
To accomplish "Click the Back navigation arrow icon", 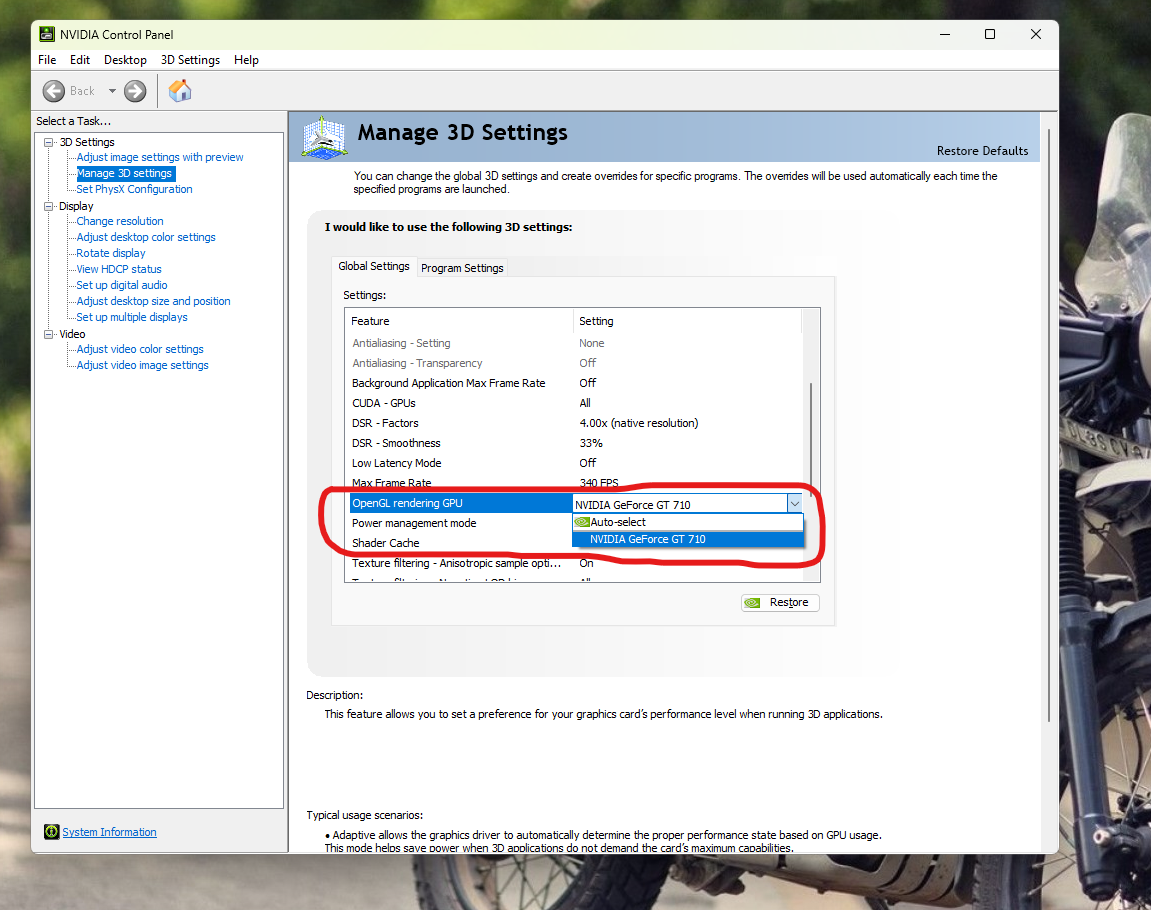I will [x=55, y=90].
